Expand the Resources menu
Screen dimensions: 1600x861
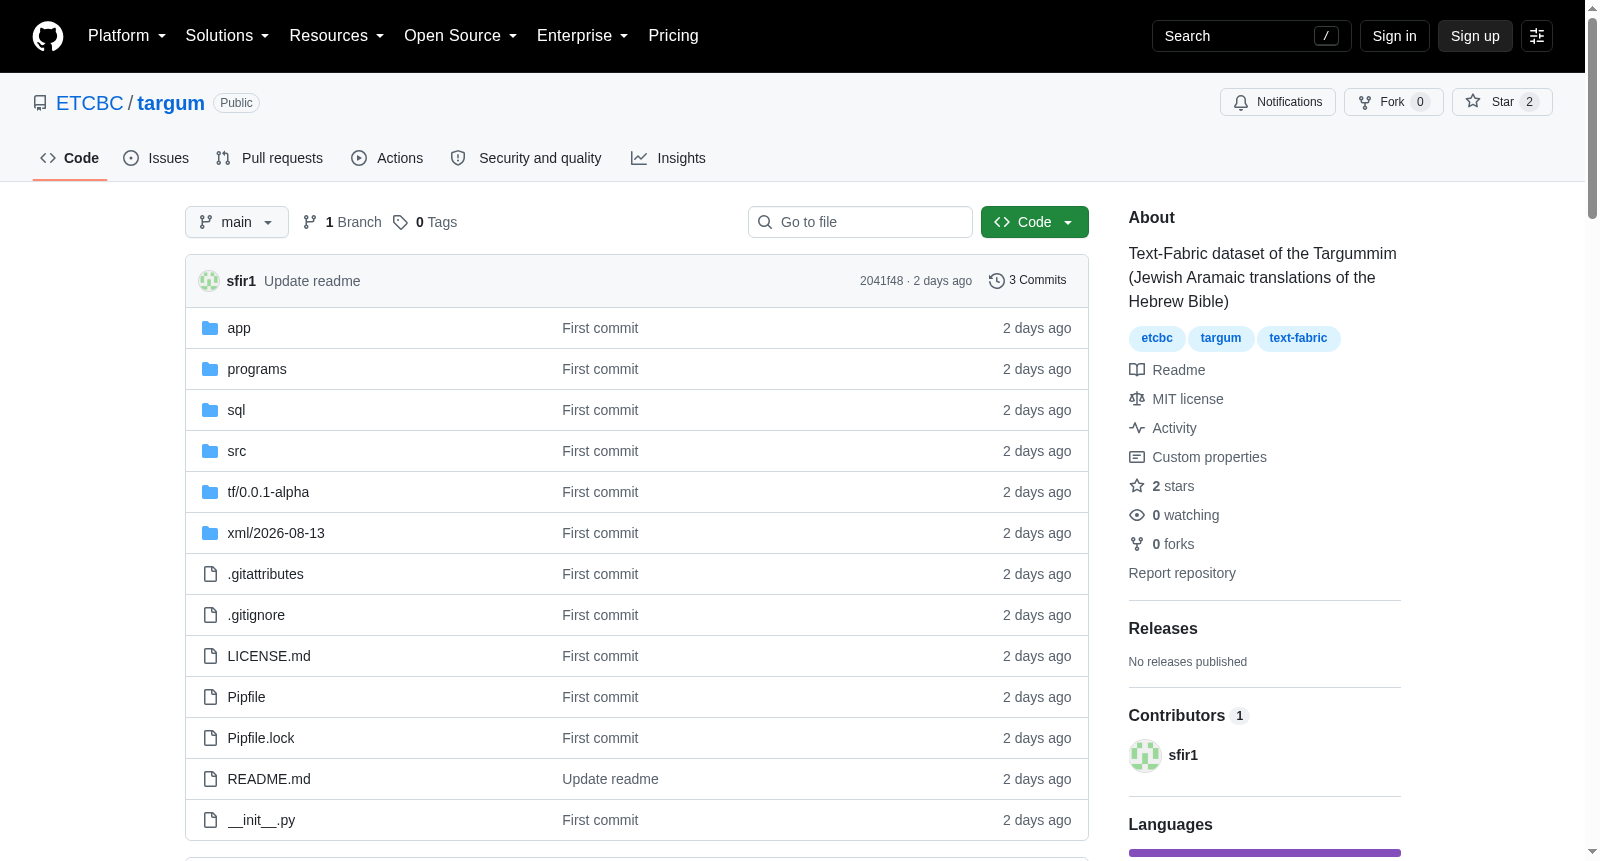pos(337,36)
